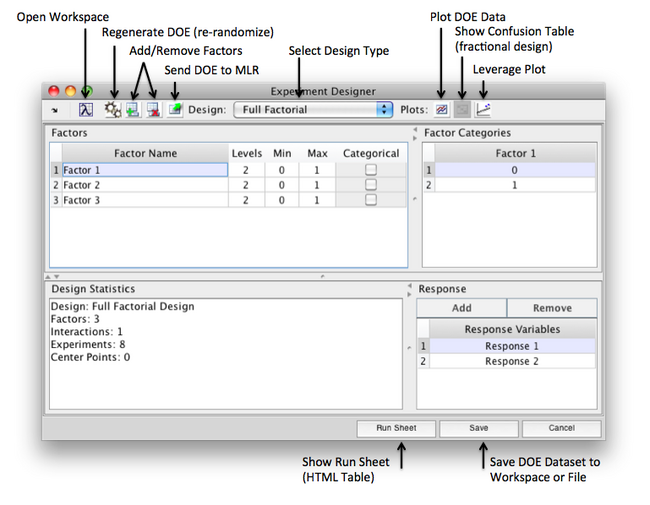Show the Confusion Table icon
The image size is (650, 505).
462,109
